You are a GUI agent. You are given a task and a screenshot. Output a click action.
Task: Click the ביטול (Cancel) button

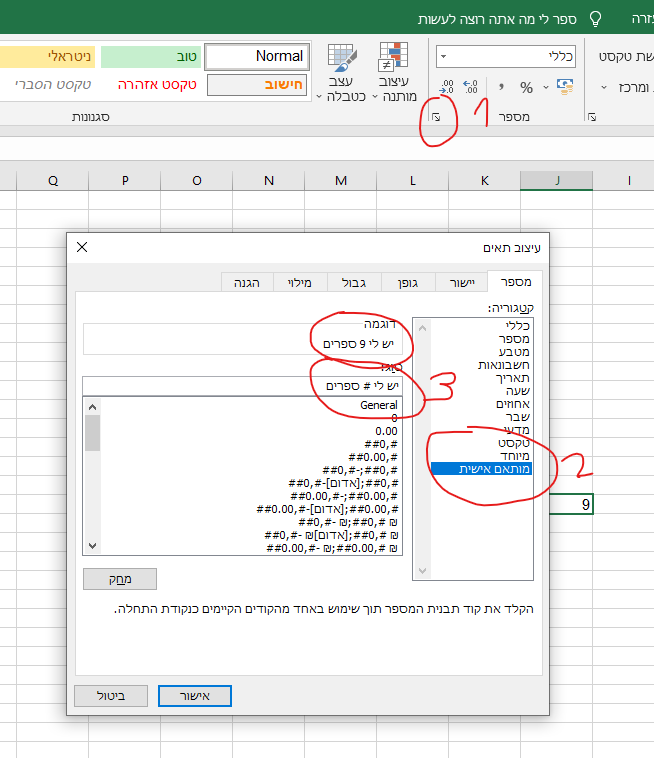(111, 696)
